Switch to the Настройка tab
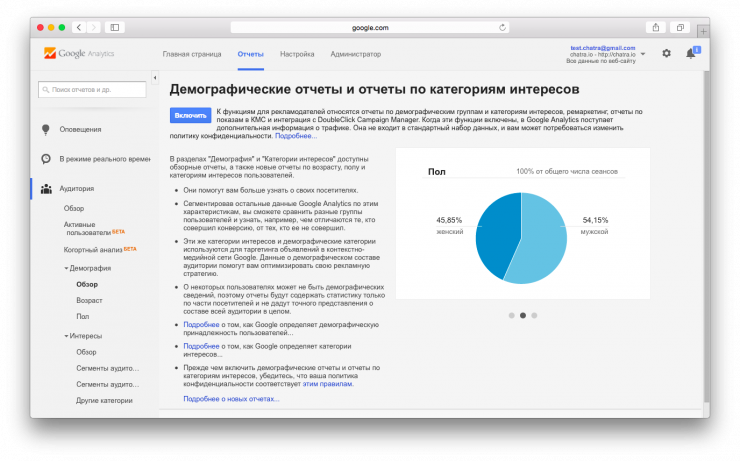The width and height of the screenshot is (740, 461). 297,54
